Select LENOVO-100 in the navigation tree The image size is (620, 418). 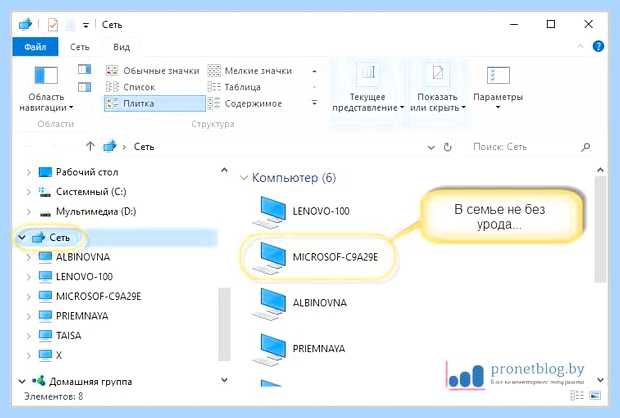pos(84,276)
